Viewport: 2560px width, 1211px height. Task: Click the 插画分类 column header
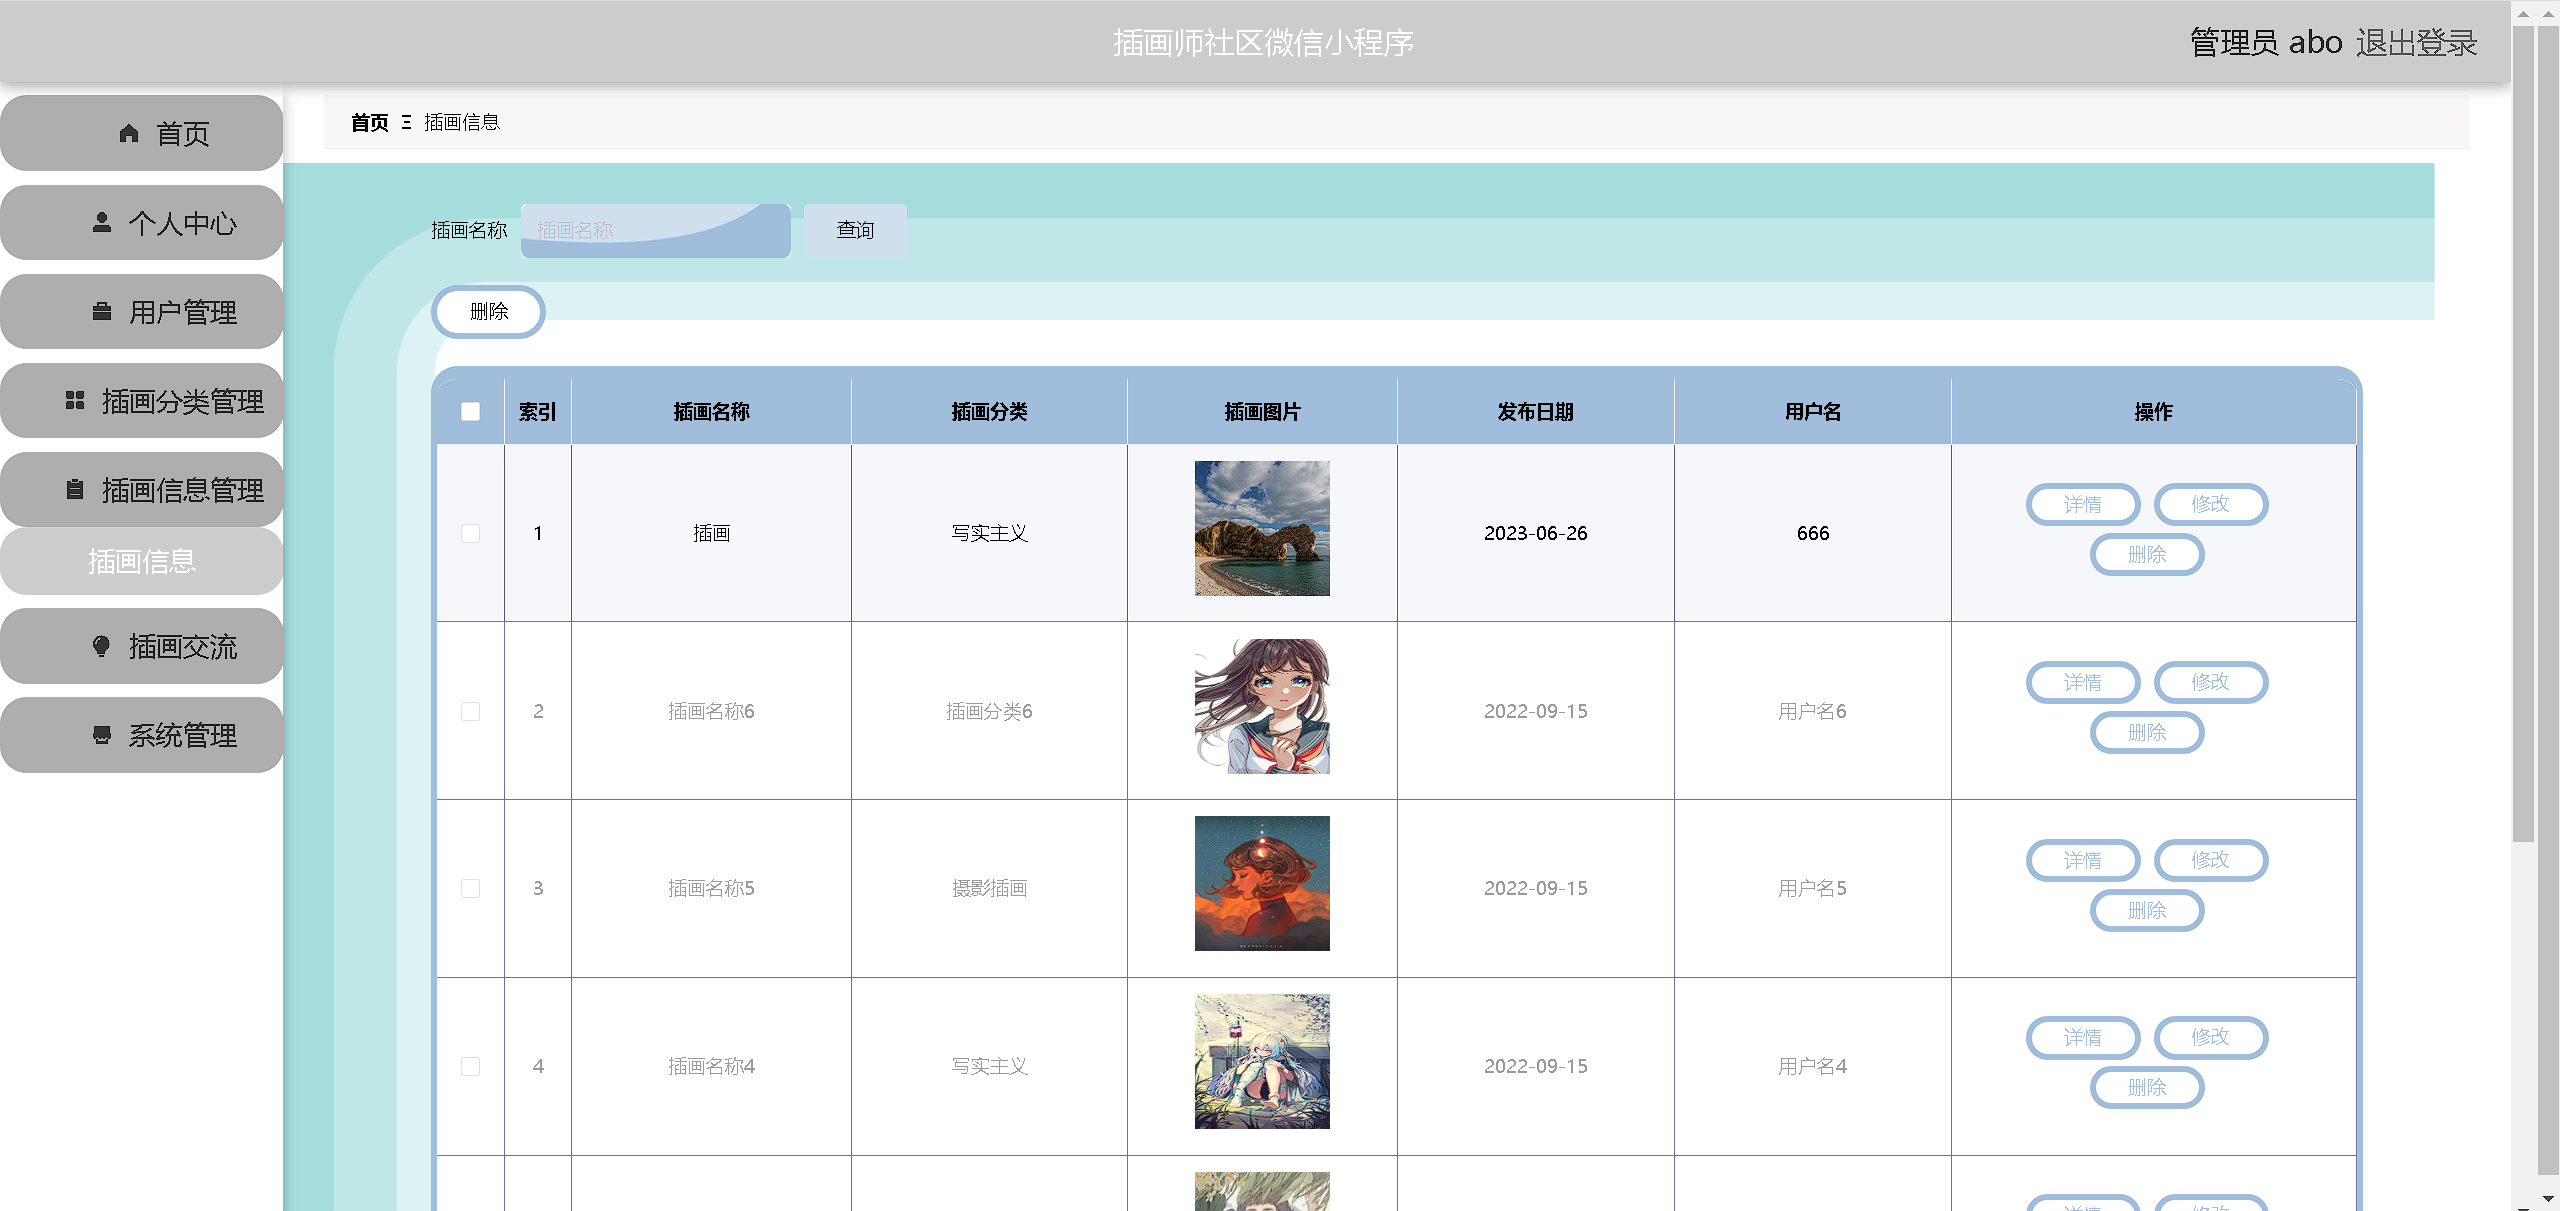[989, 411]
